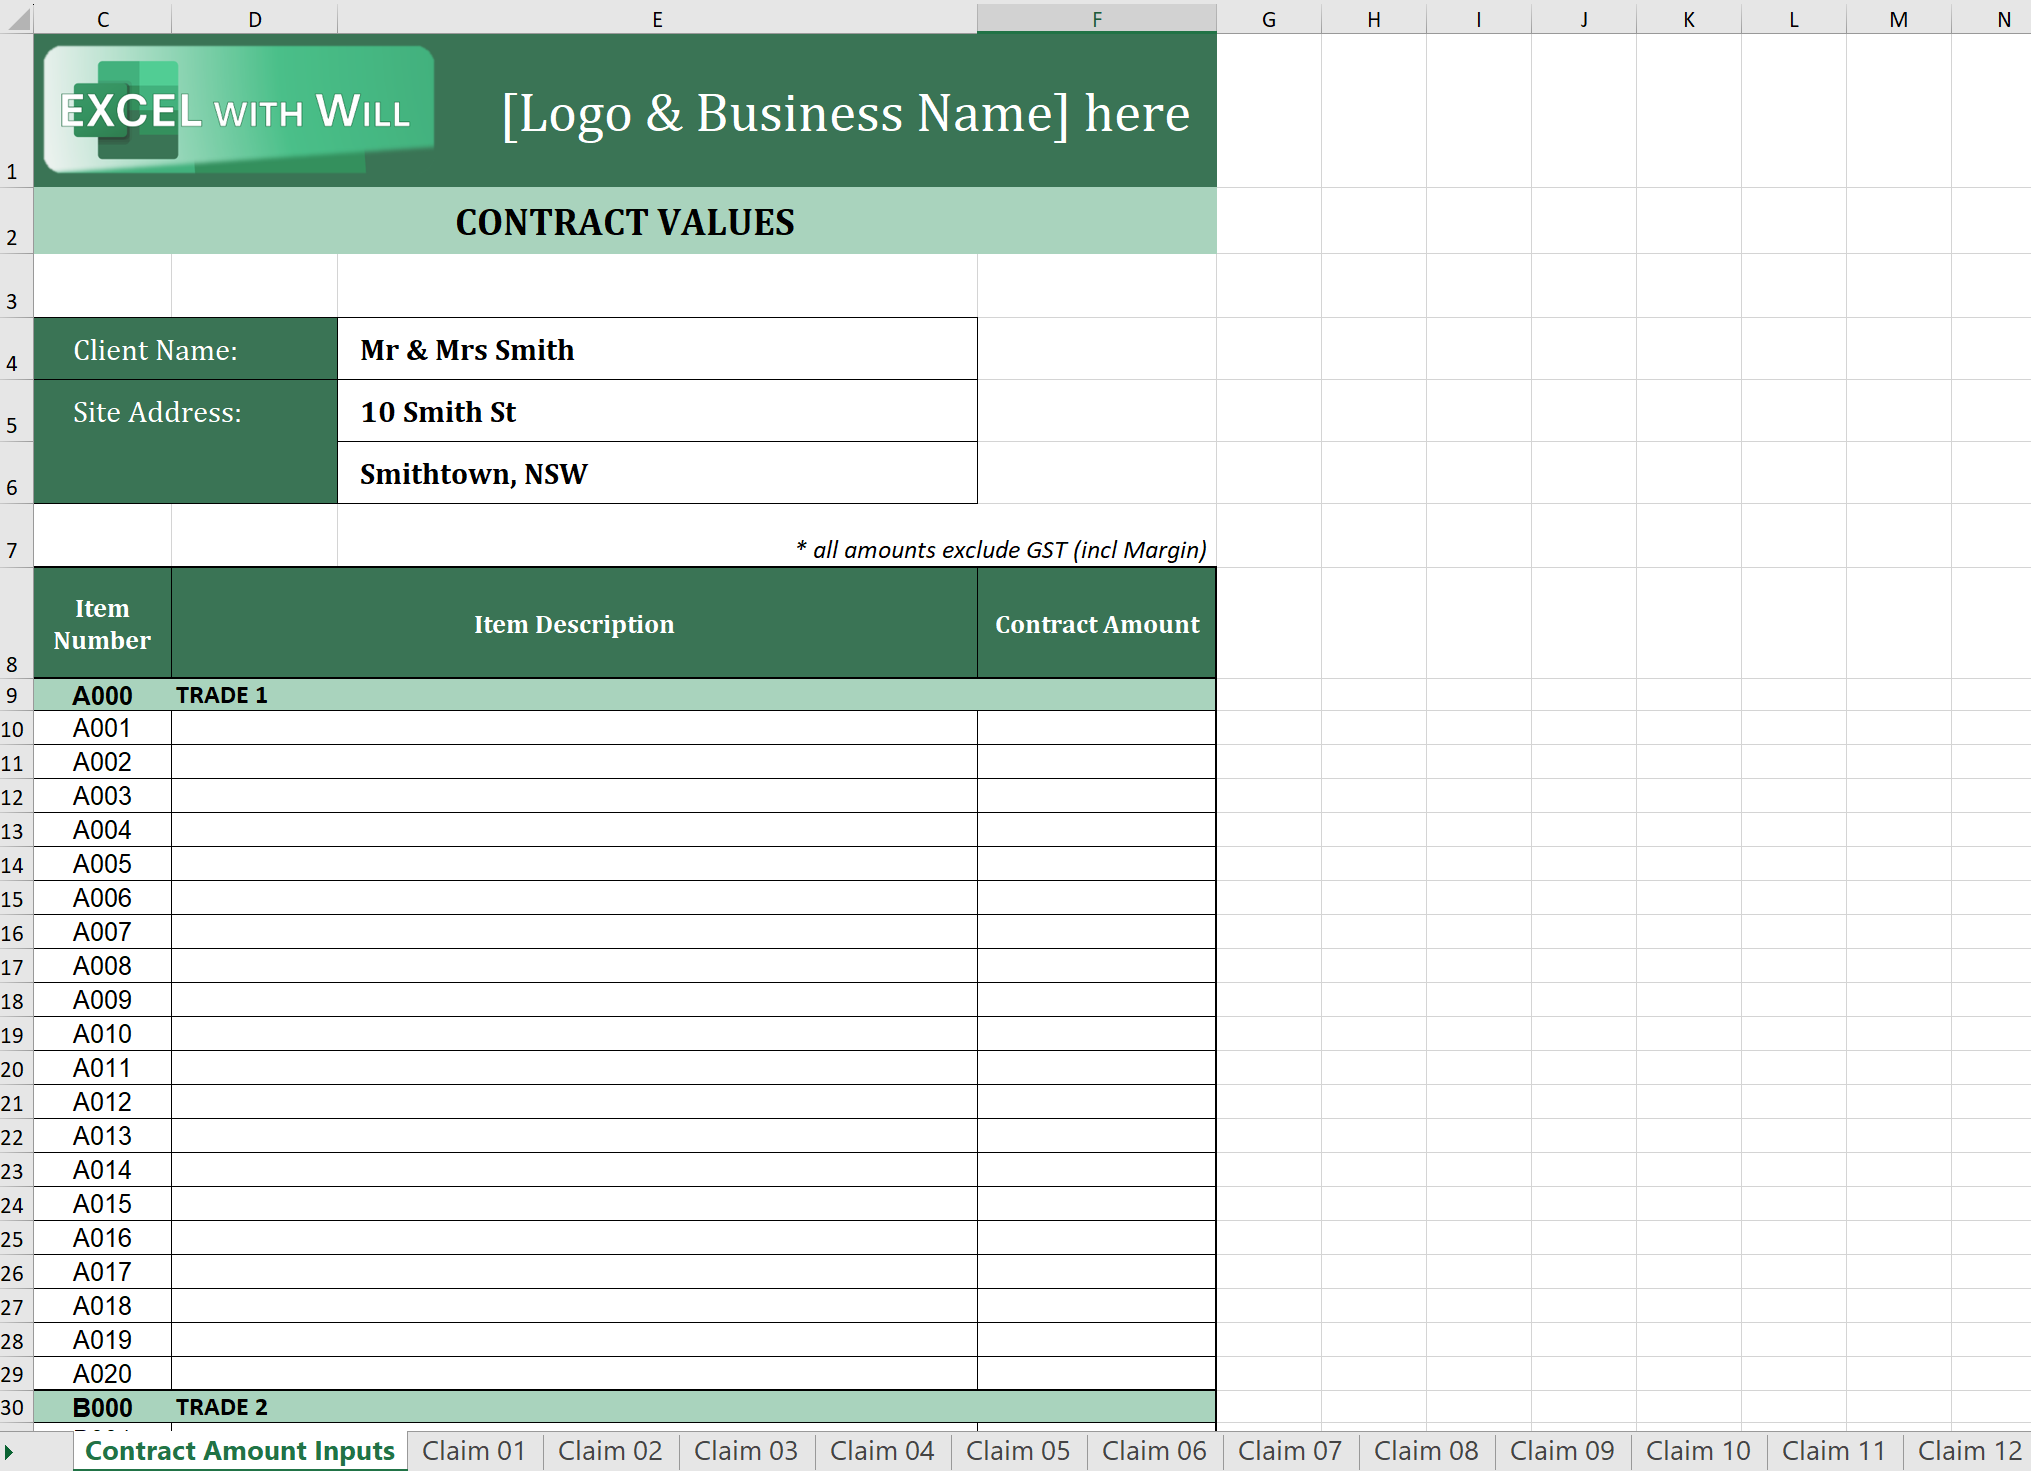
Task: Go to the Claim 08 sheet tab
Action: pyautogui.click(x=1425, y=1451)
